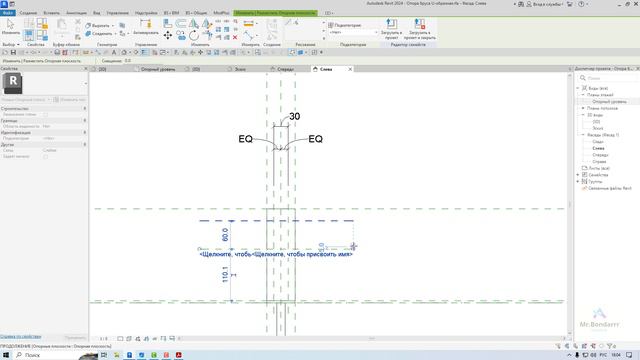The height and width of the screenshot is (360, 640).
Task: Toggle checkbox beside Задает начало property
Action: tap(46, 157)
